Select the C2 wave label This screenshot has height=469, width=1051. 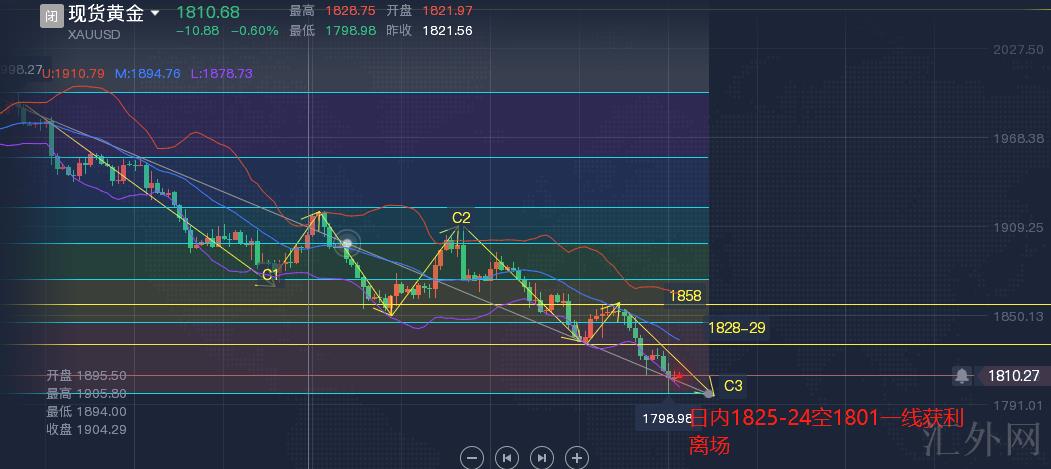(461, 217)
